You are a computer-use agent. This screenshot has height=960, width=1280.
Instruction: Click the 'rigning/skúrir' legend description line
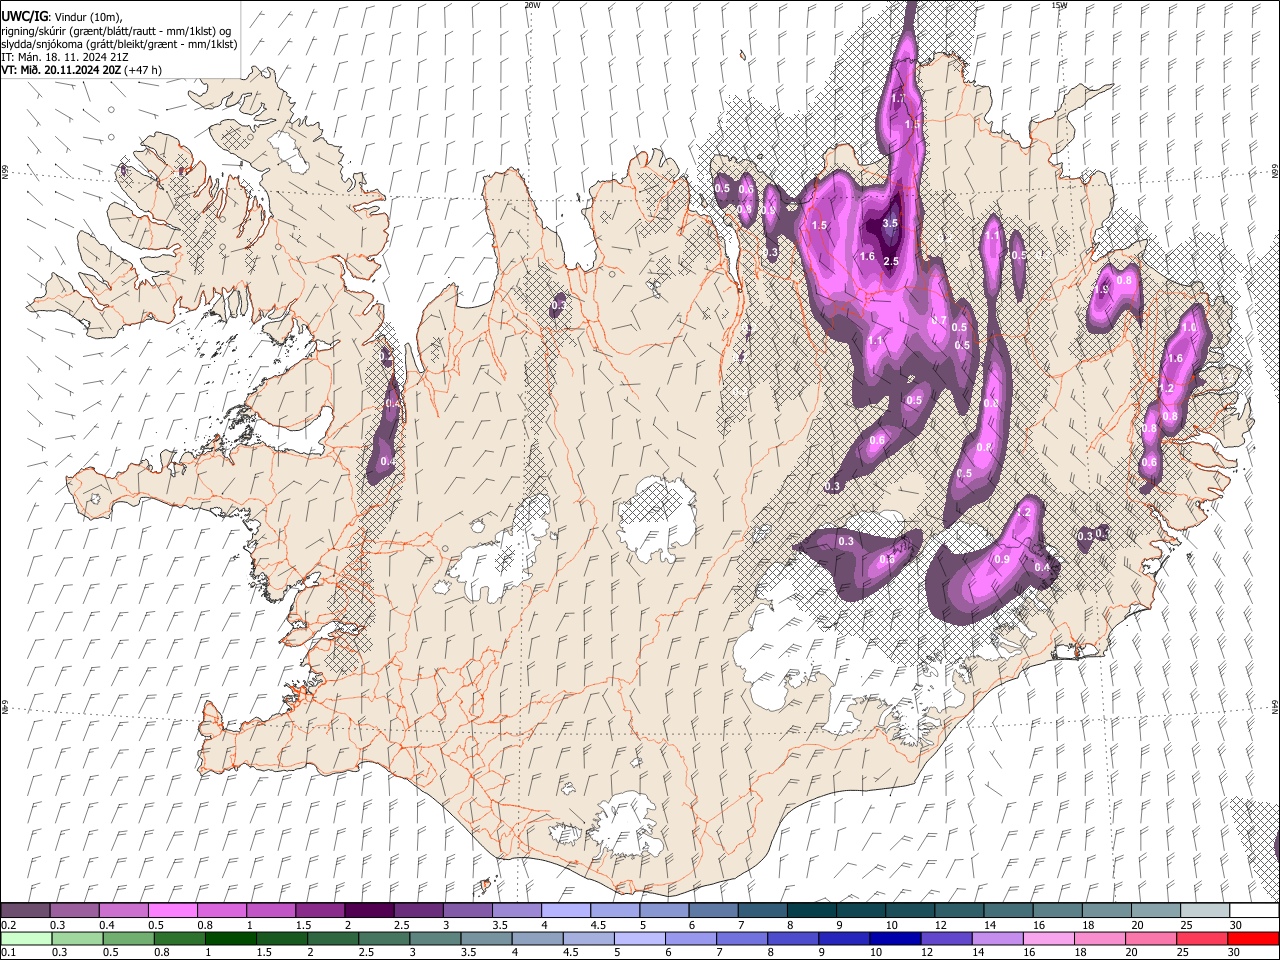pyautogui.click(x=116, y=31)
